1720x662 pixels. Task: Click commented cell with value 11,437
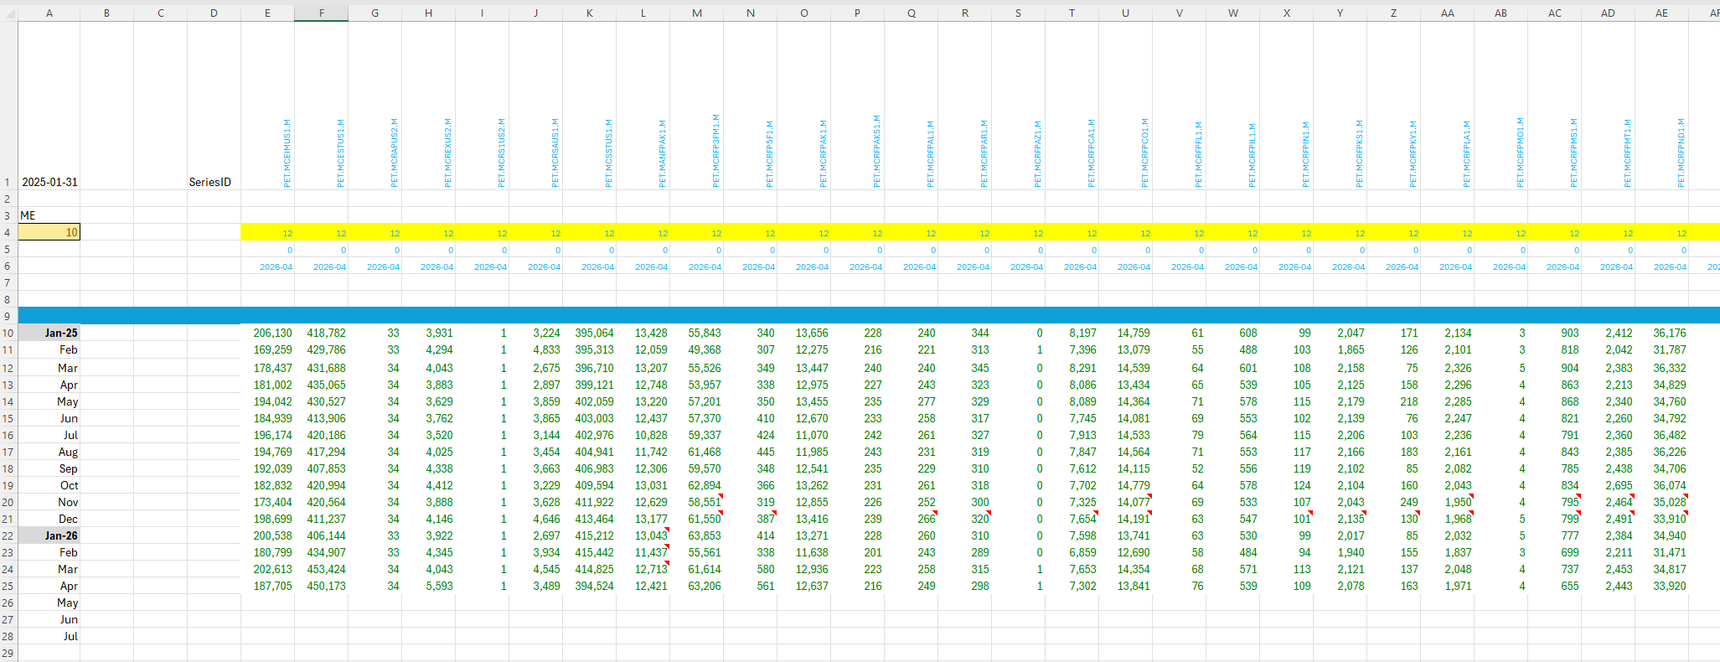tap(643, 552)
